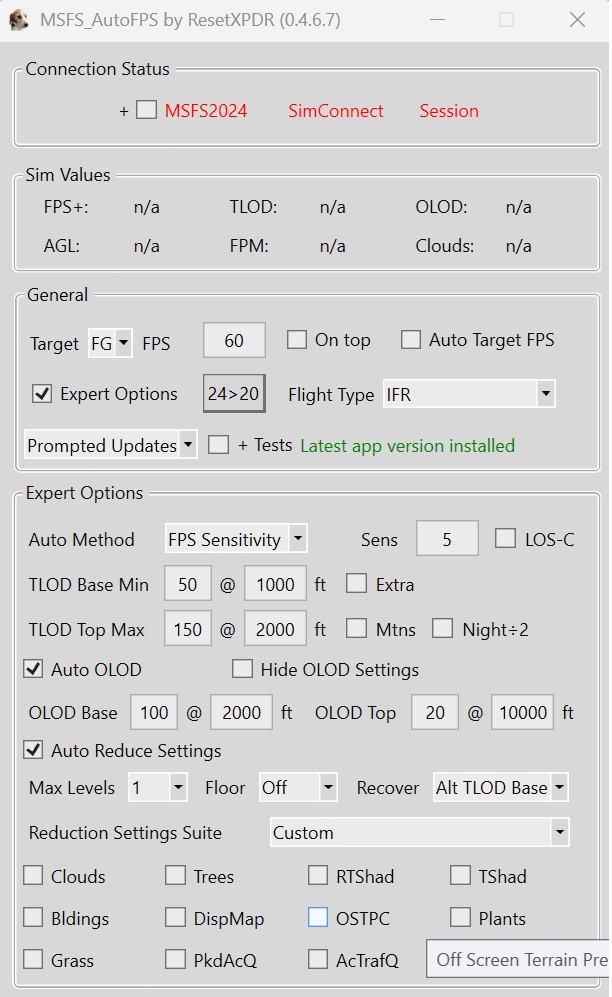Tick the OSTPC checkbox
This screenshot has height=997, width=612.
point(318,918)
